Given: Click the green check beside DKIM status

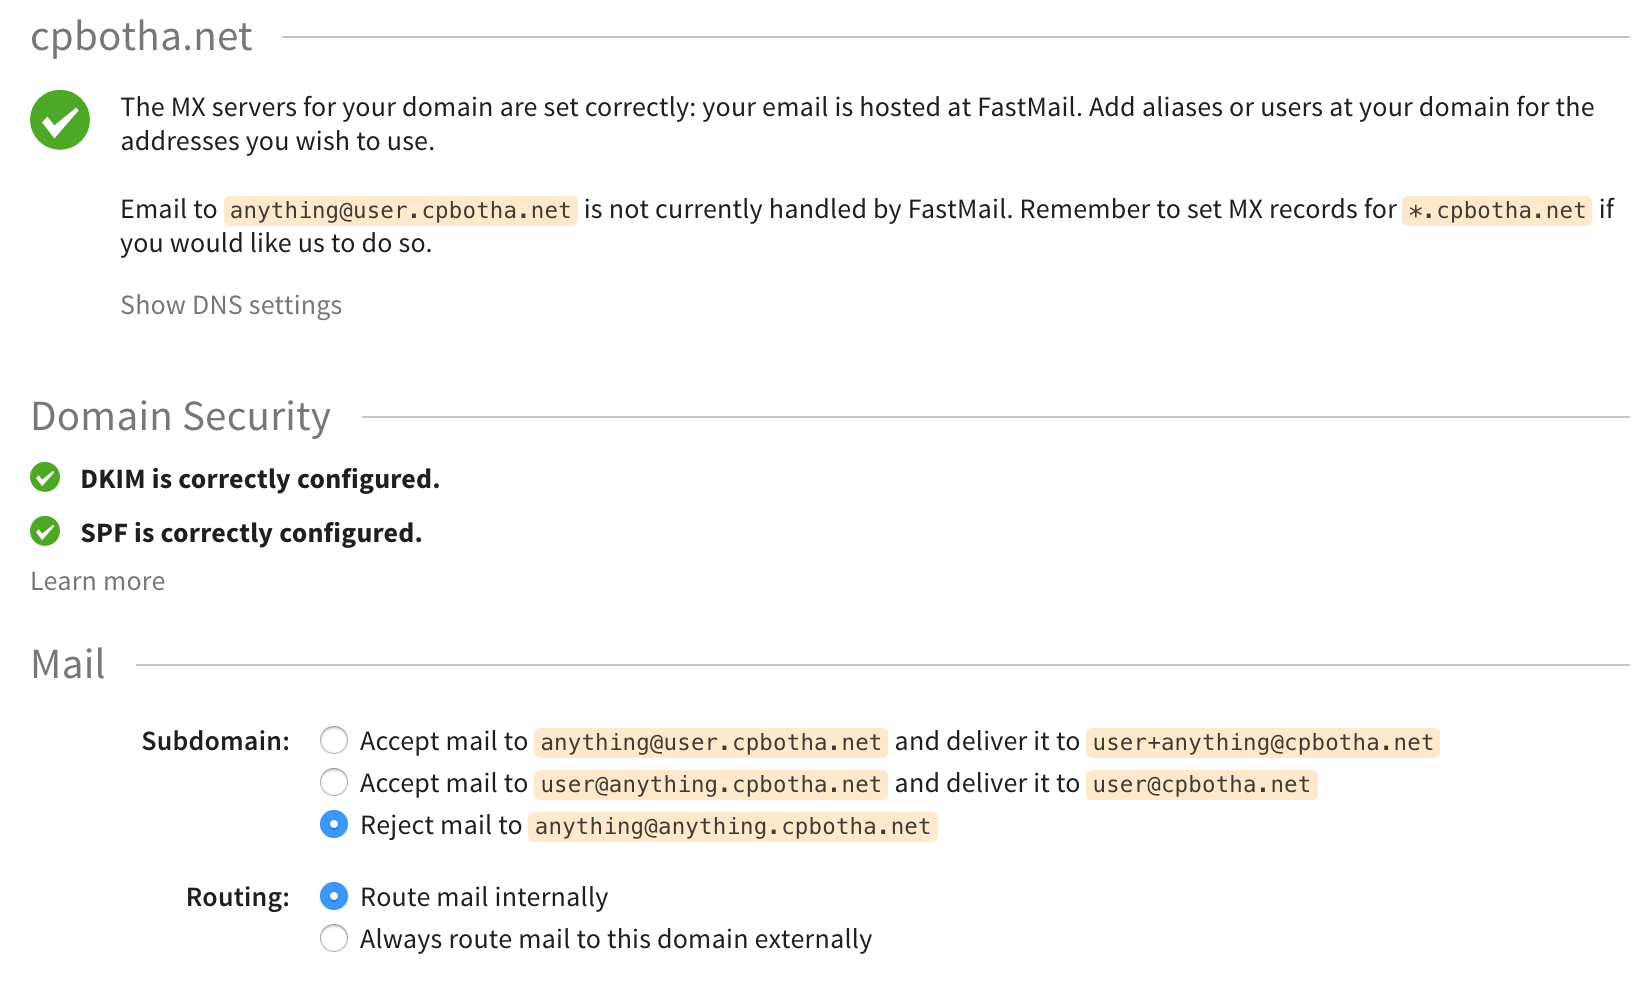Looking at the screenshot, I should (x=45, y=478).
